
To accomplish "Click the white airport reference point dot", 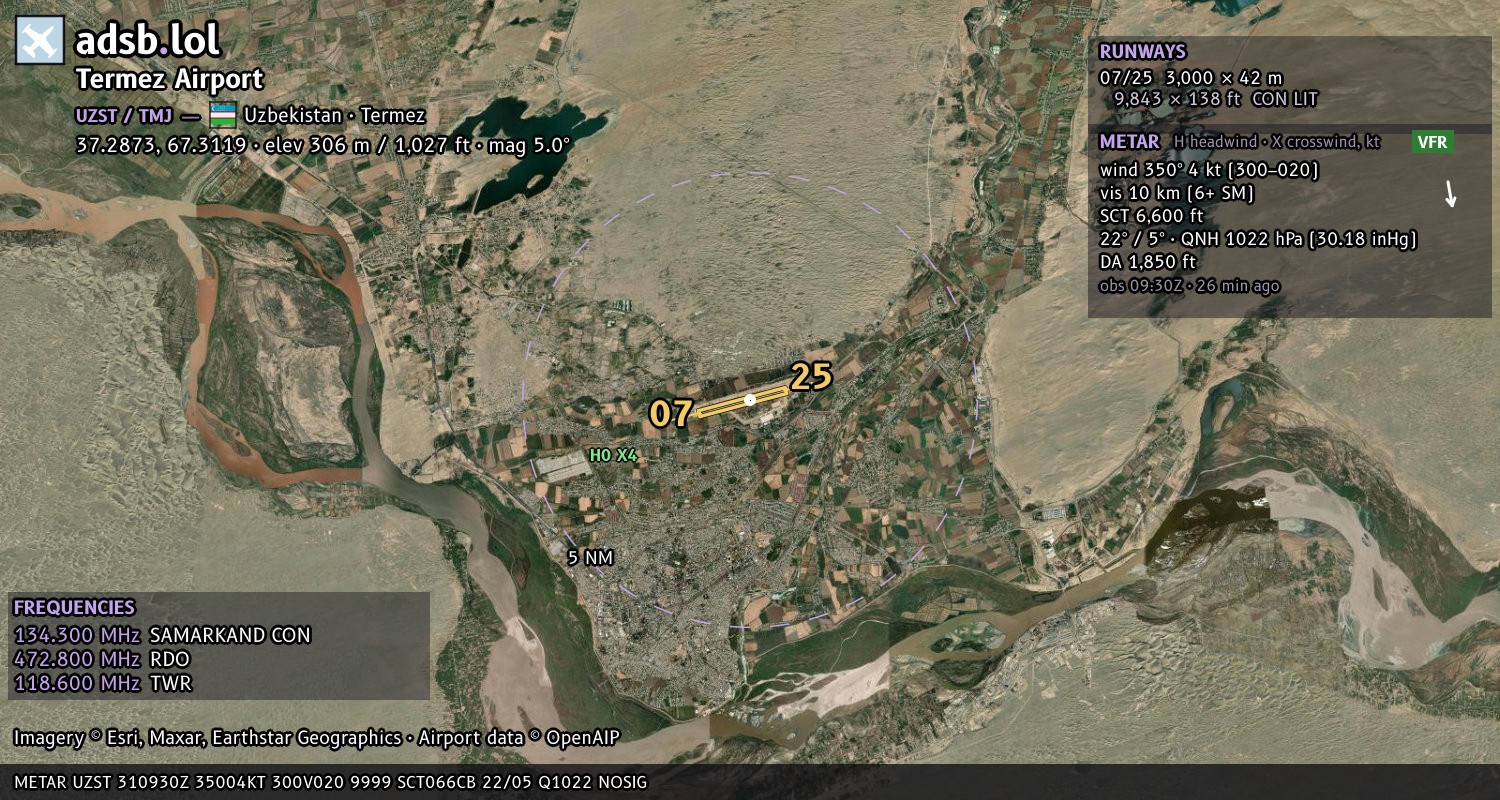I will pyautogui.click(x=750, y=400).
